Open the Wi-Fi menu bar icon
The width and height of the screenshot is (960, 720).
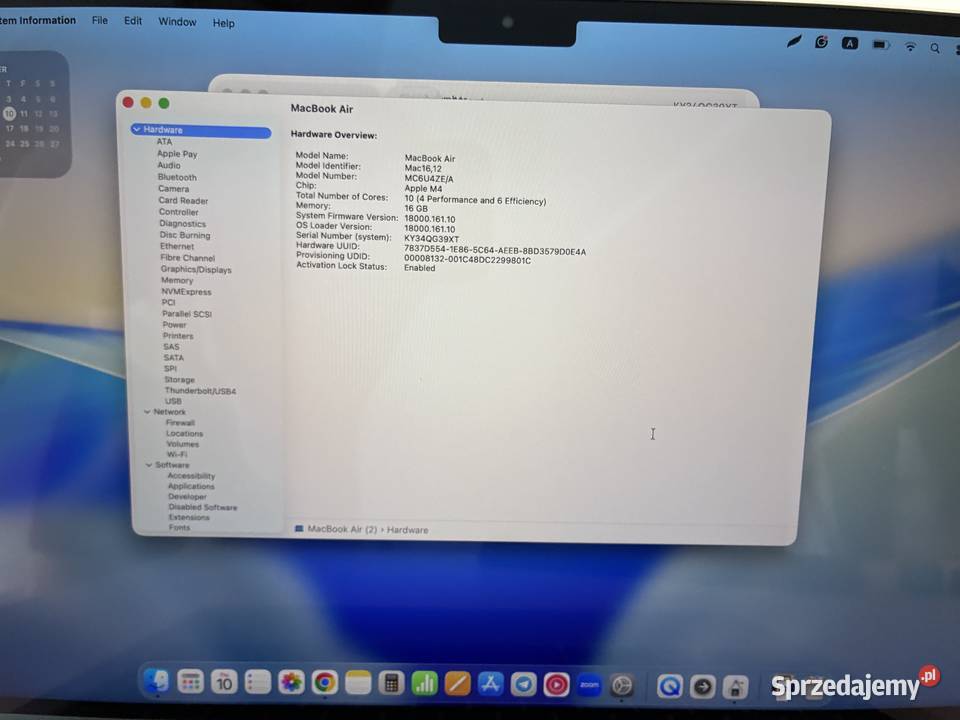[910, 47]
